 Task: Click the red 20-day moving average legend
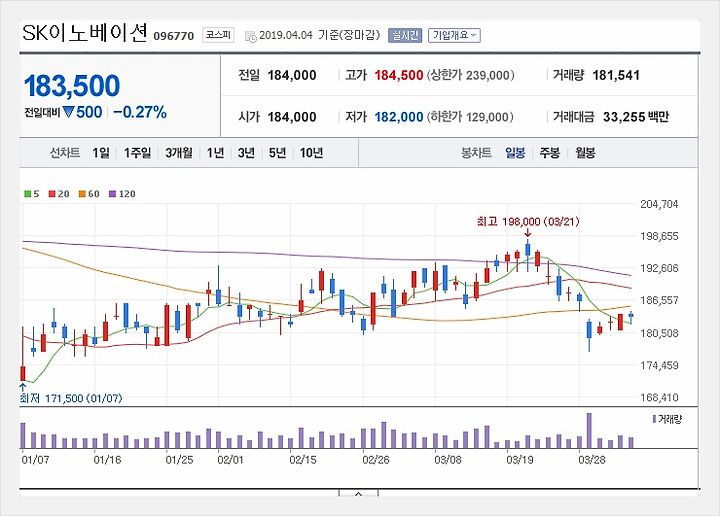click(x=59, y=194)
